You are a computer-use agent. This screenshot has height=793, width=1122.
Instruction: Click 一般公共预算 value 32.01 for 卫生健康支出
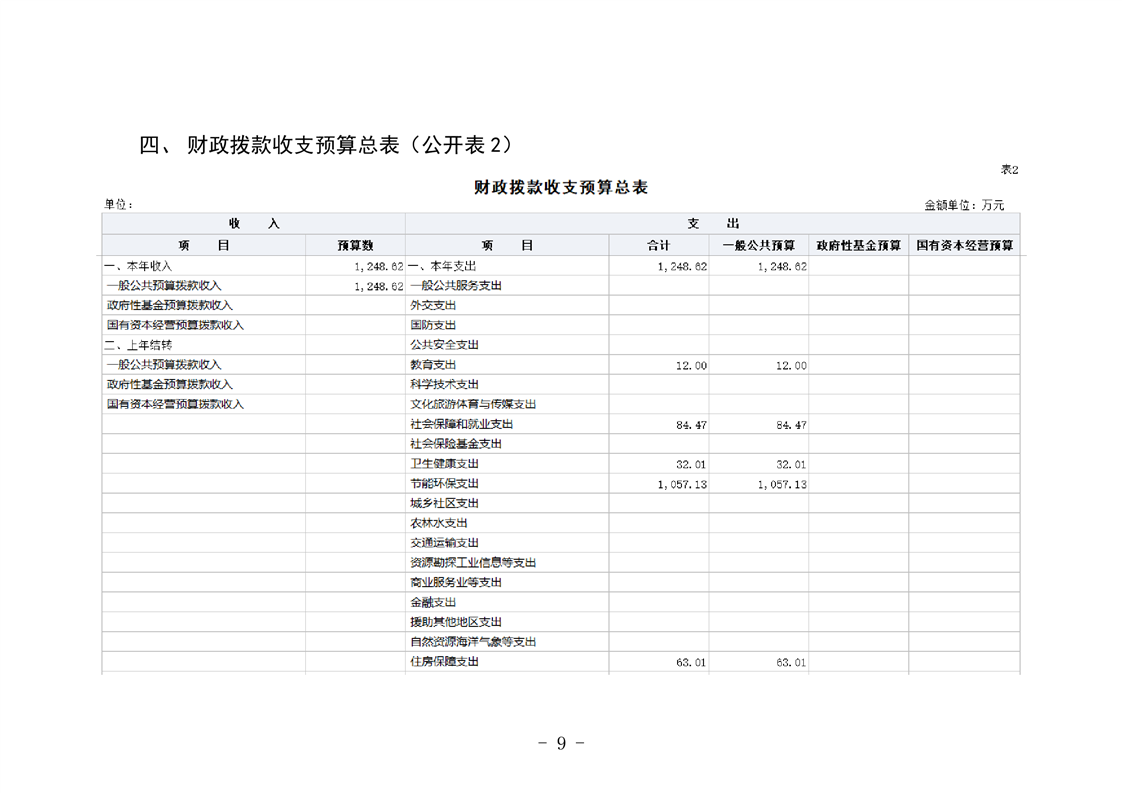click(x=791, y=464)
